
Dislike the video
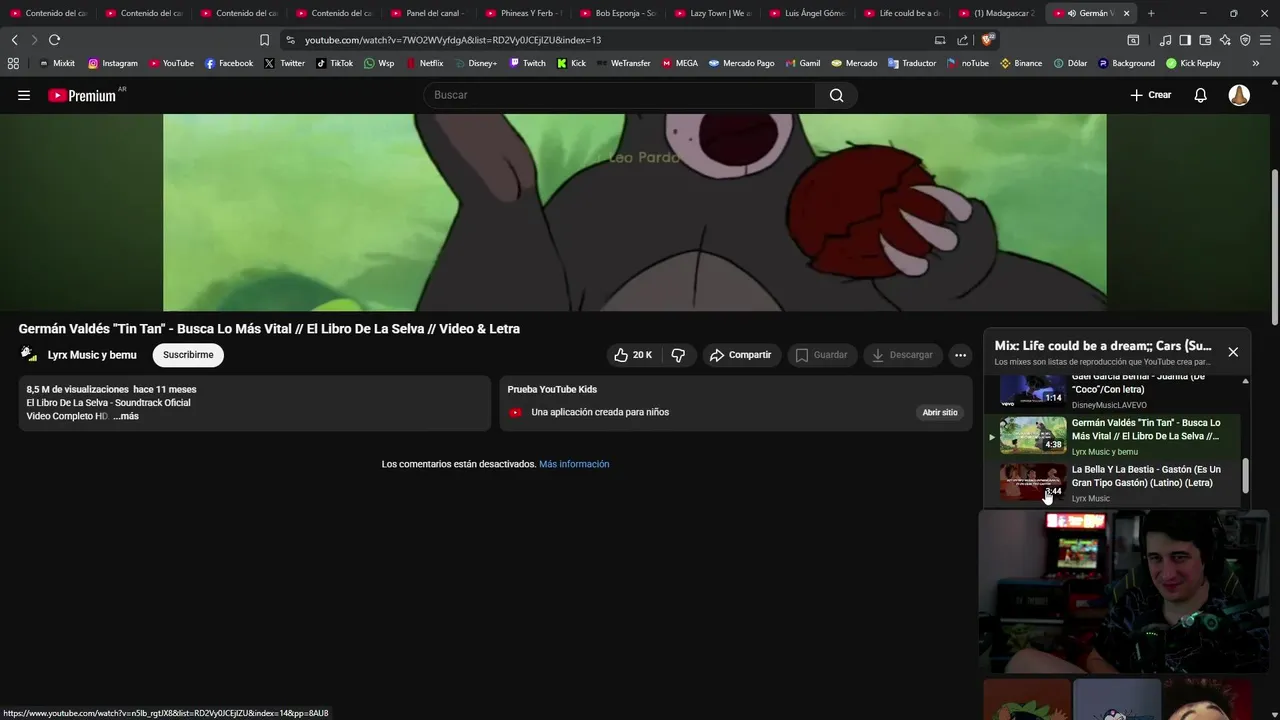point(678,355)
